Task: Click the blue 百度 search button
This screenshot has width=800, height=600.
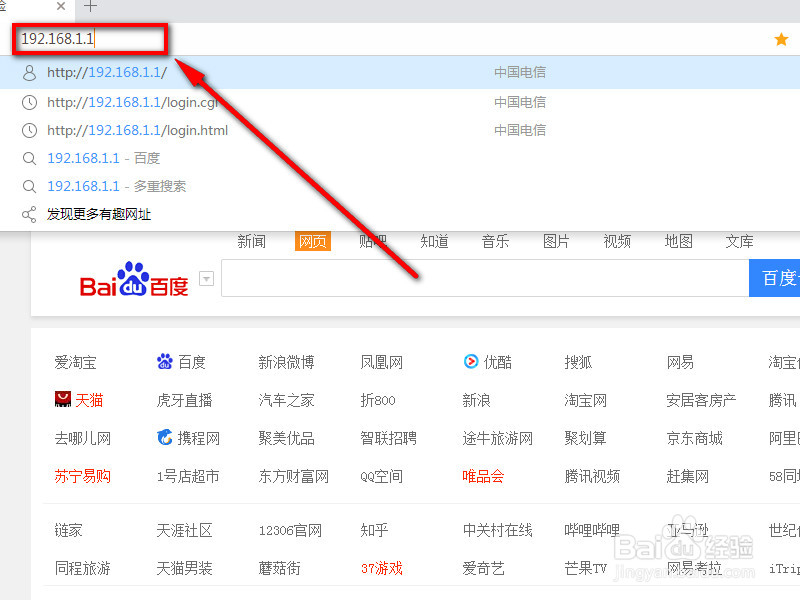Action: coord(776,278)
